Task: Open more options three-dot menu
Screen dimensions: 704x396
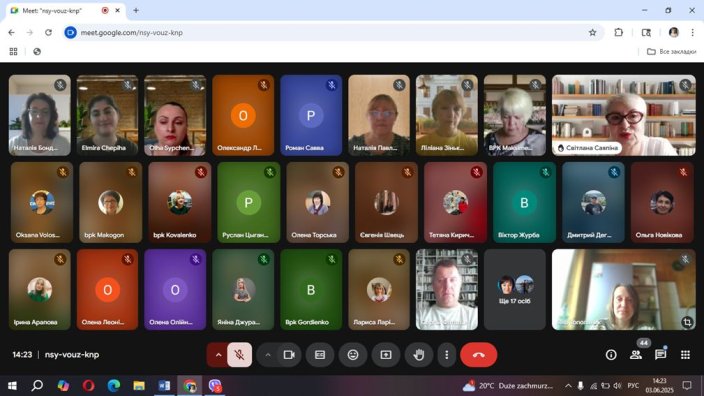Action: pos(446,355)
